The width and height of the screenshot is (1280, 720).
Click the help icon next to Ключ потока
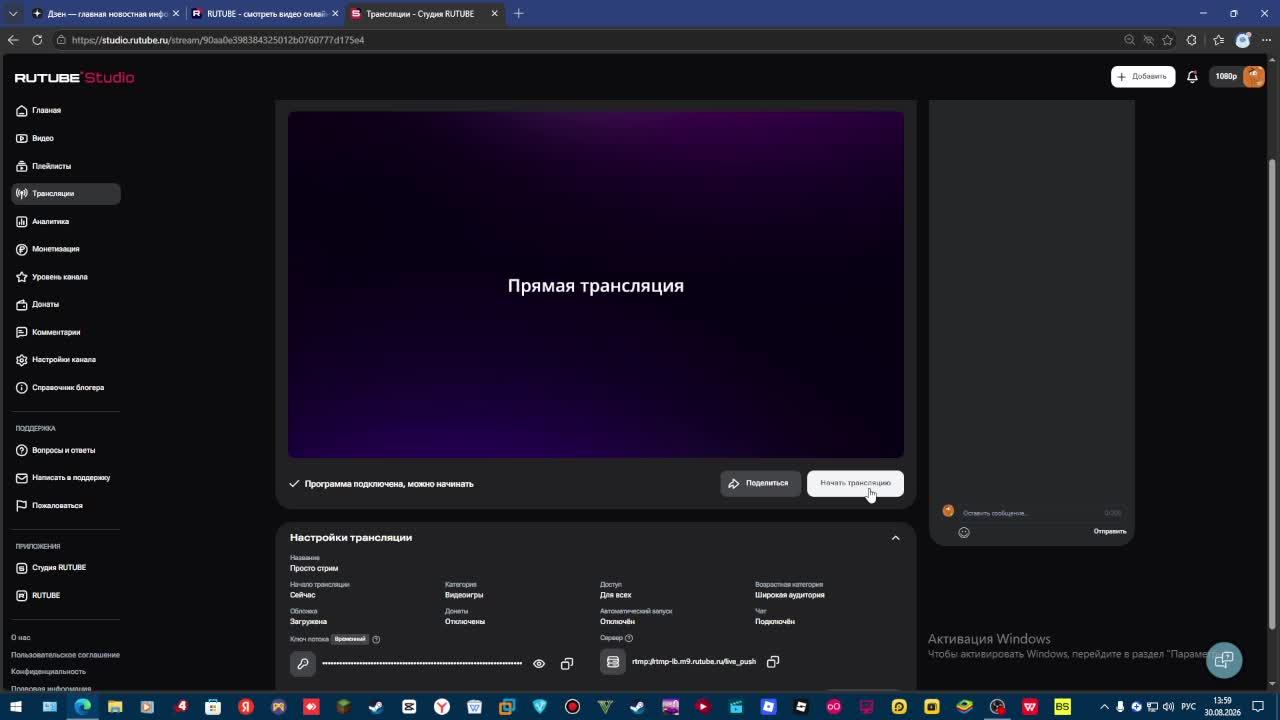[376, 639]
